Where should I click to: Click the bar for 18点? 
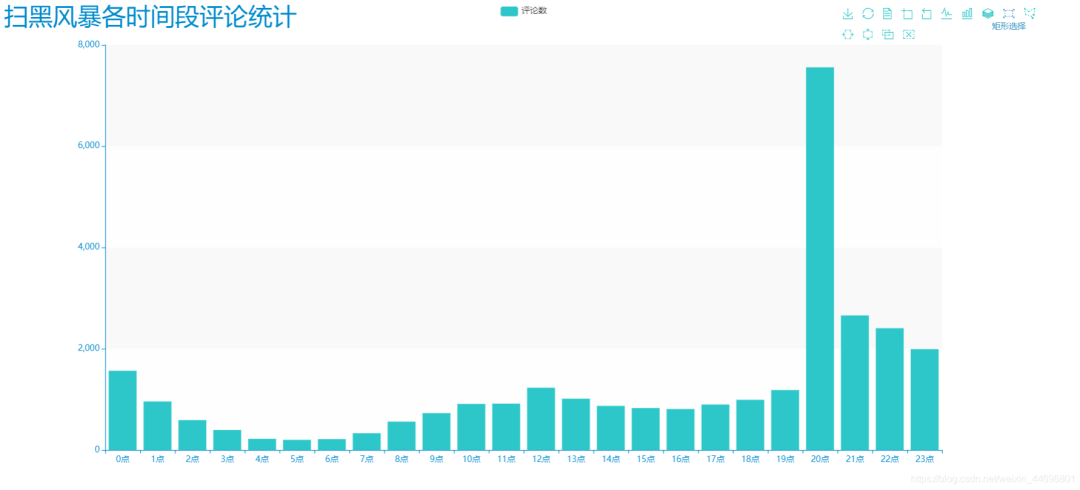[750, 425]
